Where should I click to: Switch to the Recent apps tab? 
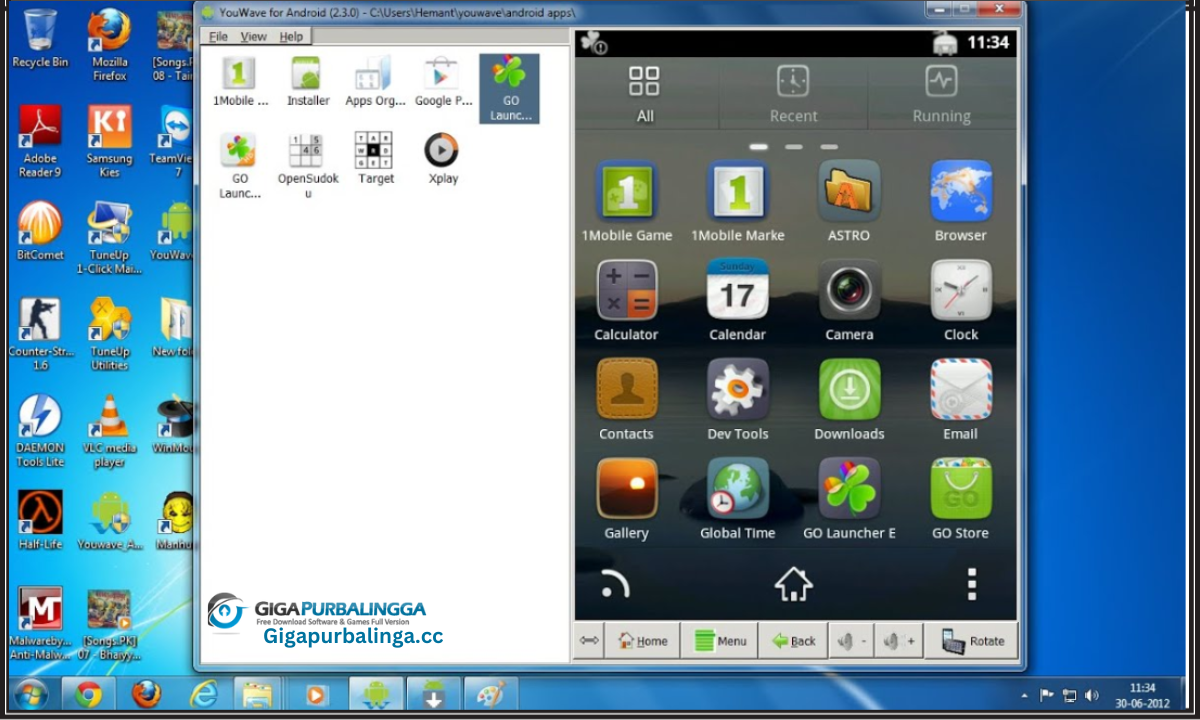[793, 94]
